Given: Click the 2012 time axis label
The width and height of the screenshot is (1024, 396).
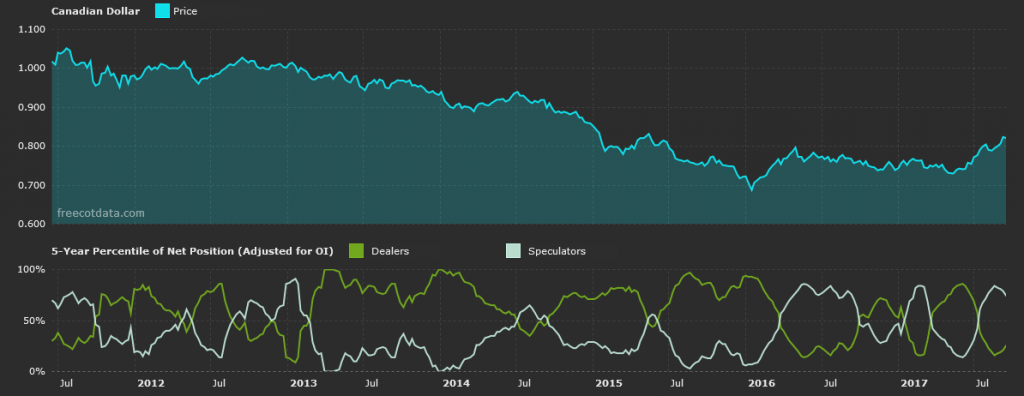Looking at the screenshot, I should (151, 383).
